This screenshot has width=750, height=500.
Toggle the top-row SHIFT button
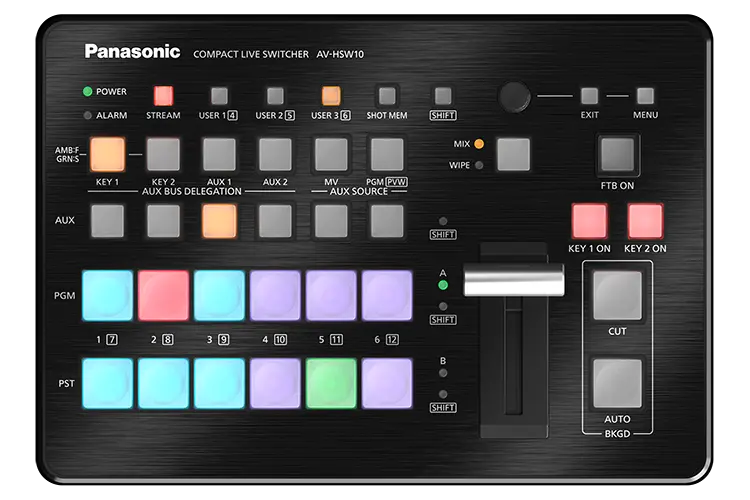pos(443,96)
